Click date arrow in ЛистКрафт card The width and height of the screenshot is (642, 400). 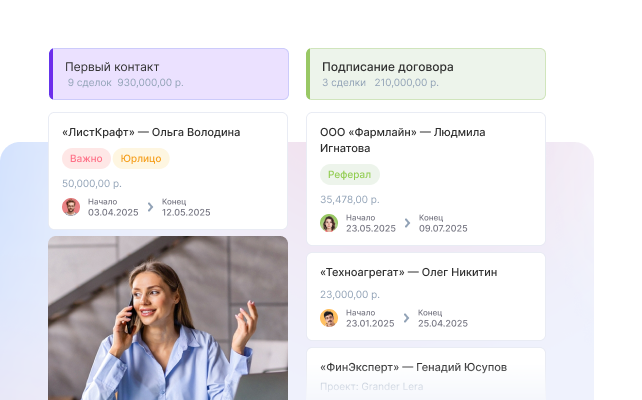coord(150,207)
